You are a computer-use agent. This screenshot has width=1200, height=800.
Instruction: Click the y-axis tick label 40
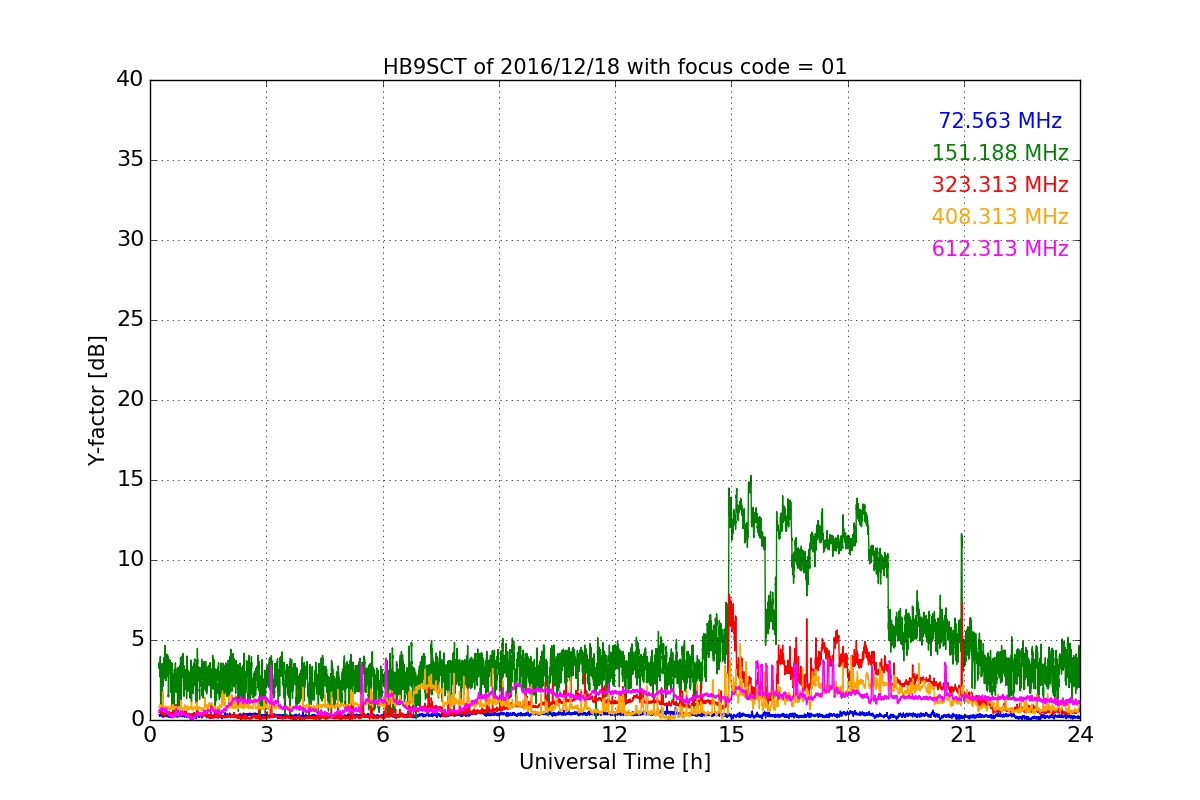tap(130, 79)
